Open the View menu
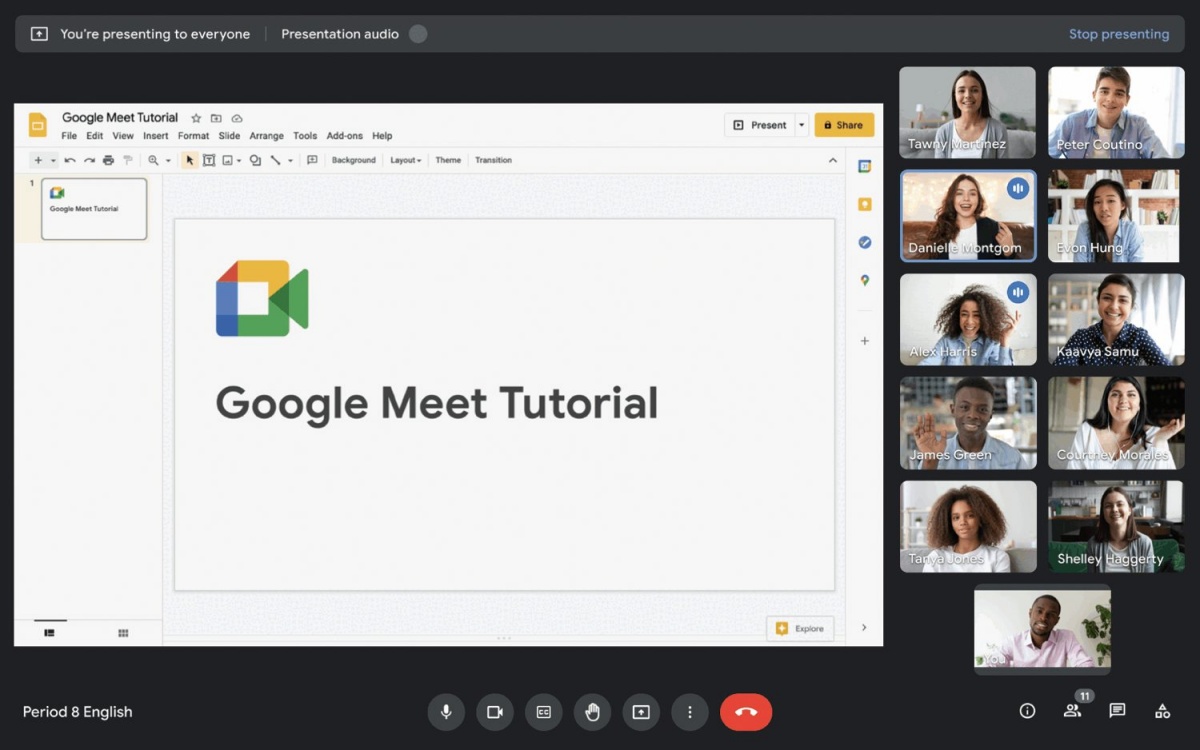Viewport: 1200px width, 750px height. click(x=123, y=136)
